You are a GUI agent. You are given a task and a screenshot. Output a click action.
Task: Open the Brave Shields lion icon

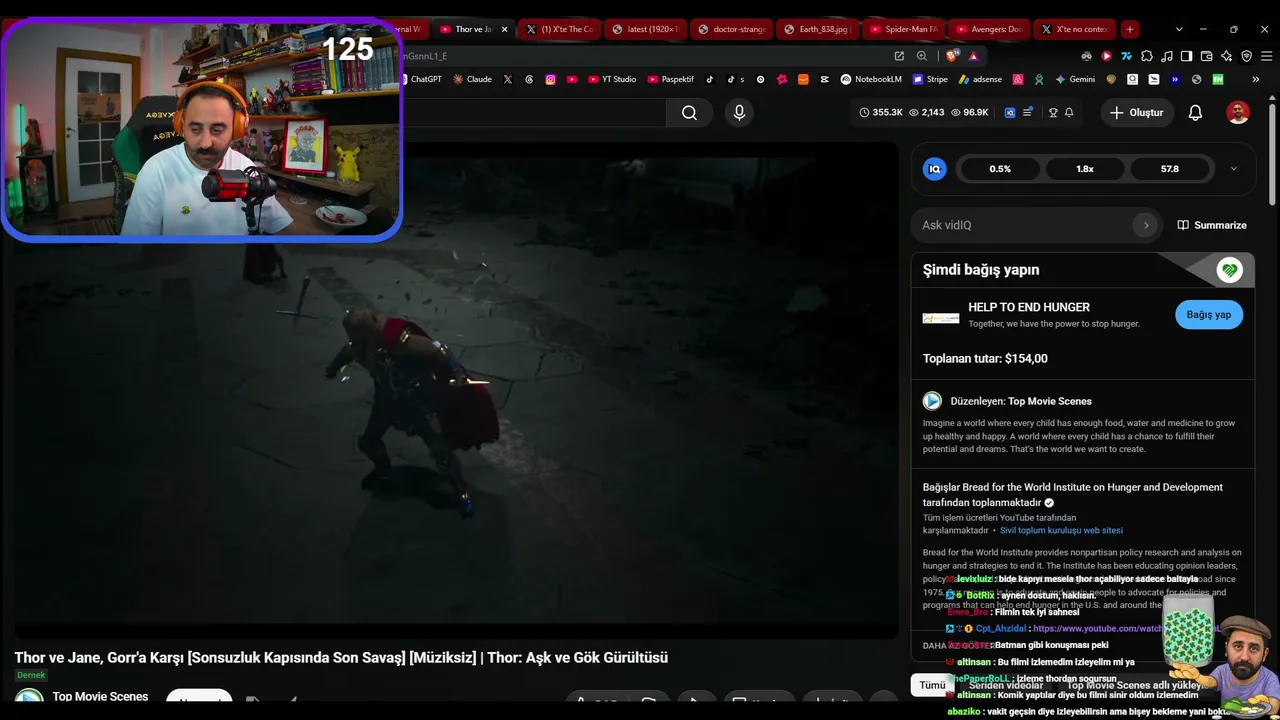pyautogui.click(x=952, y=56)
